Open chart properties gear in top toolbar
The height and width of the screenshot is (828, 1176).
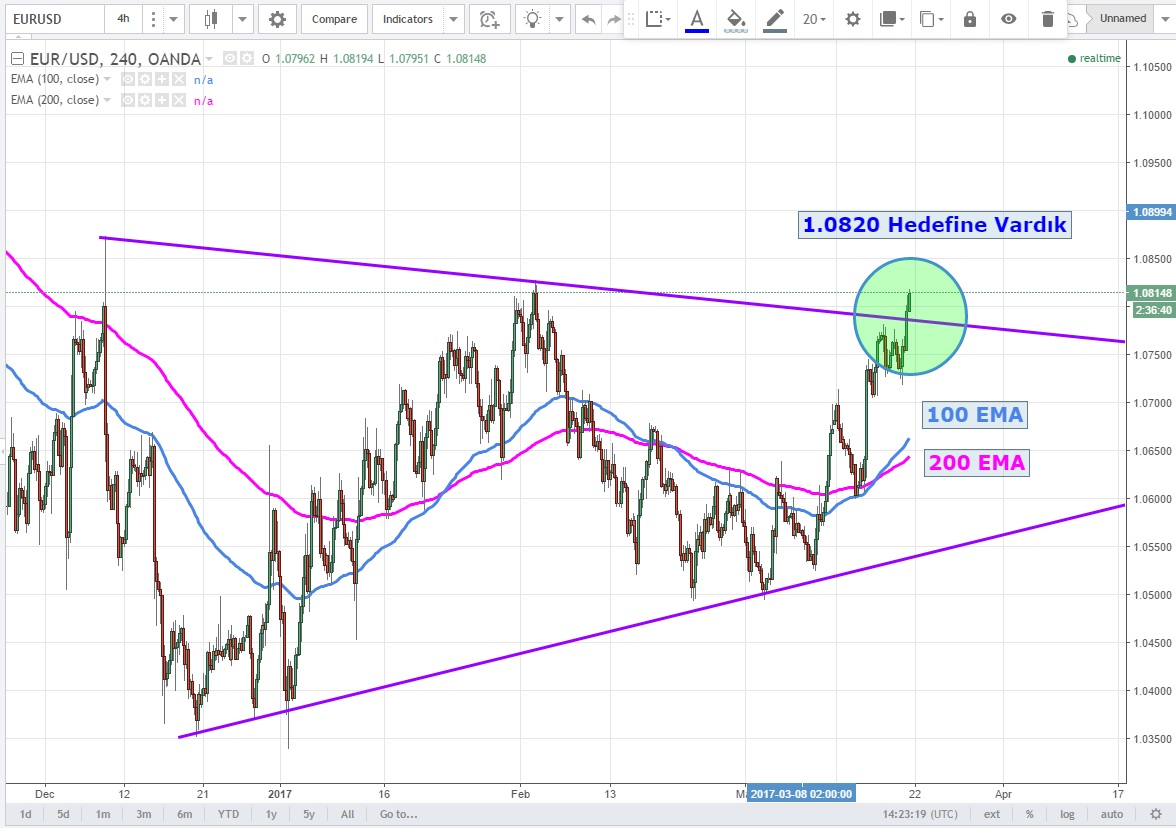click(277, 19)
